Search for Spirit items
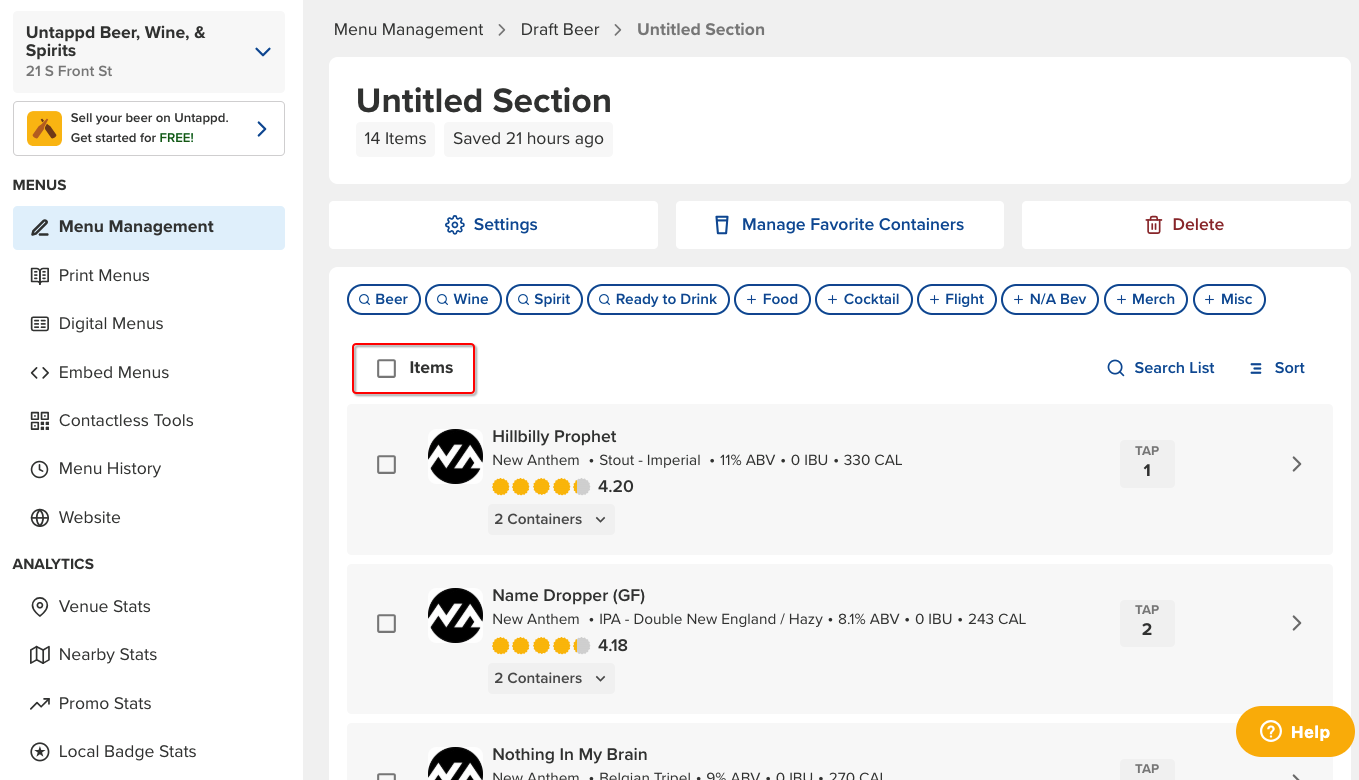 coord(544,299)
